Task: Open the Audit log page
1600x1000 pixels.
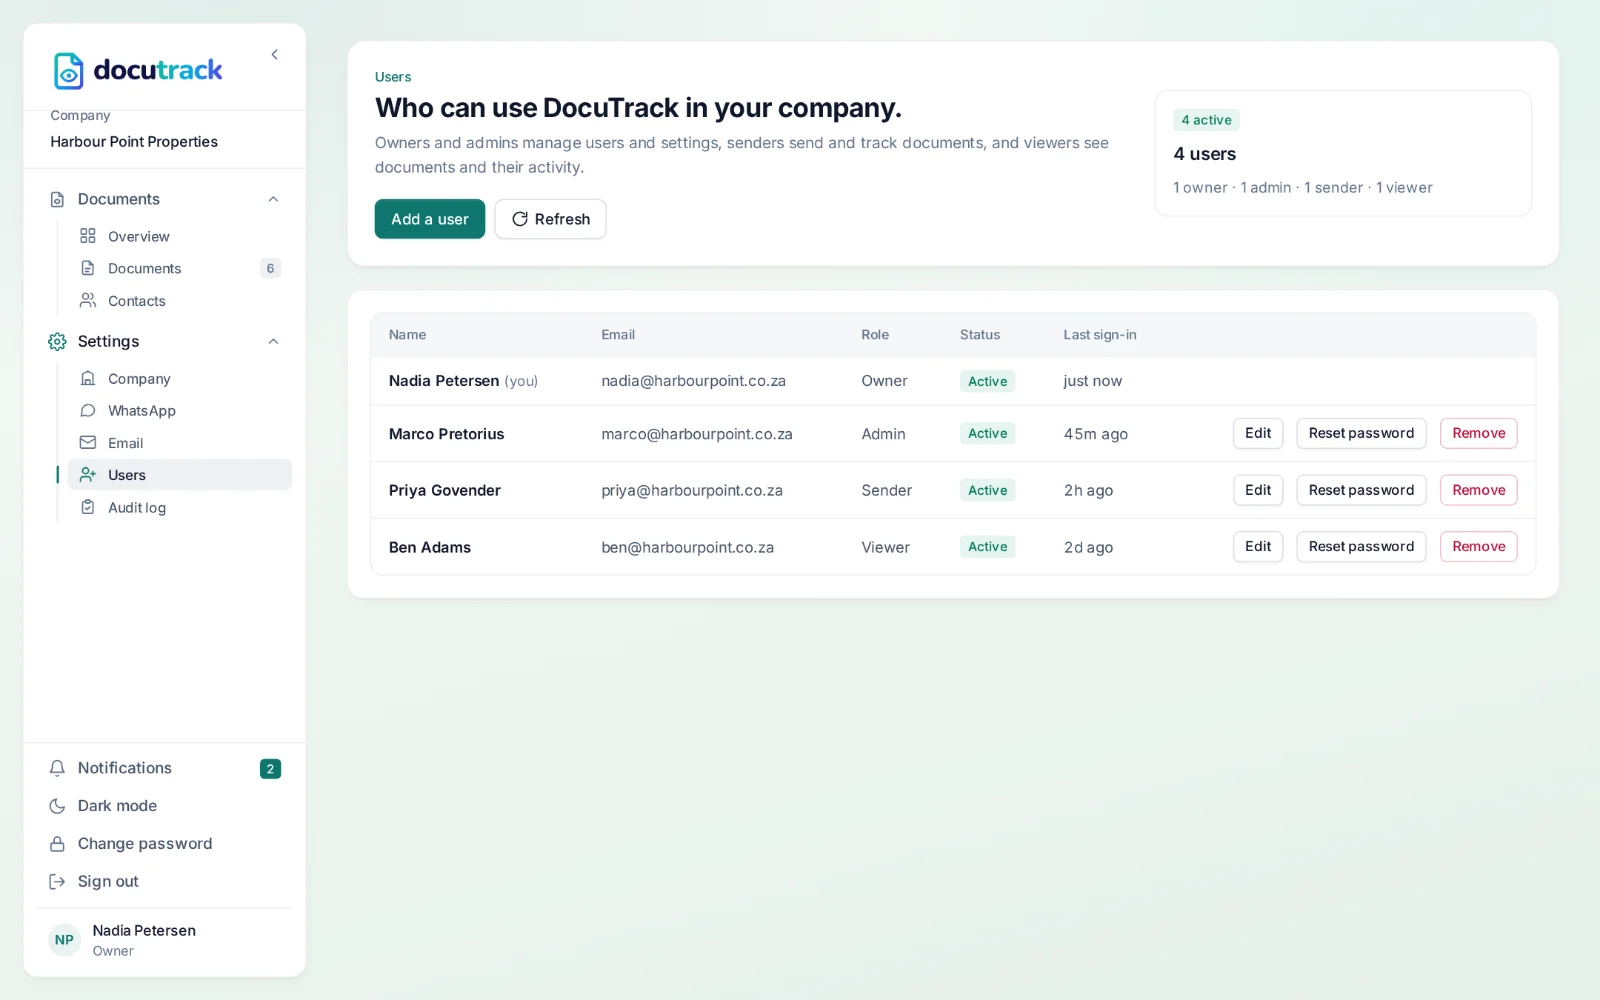Action: 180,507
